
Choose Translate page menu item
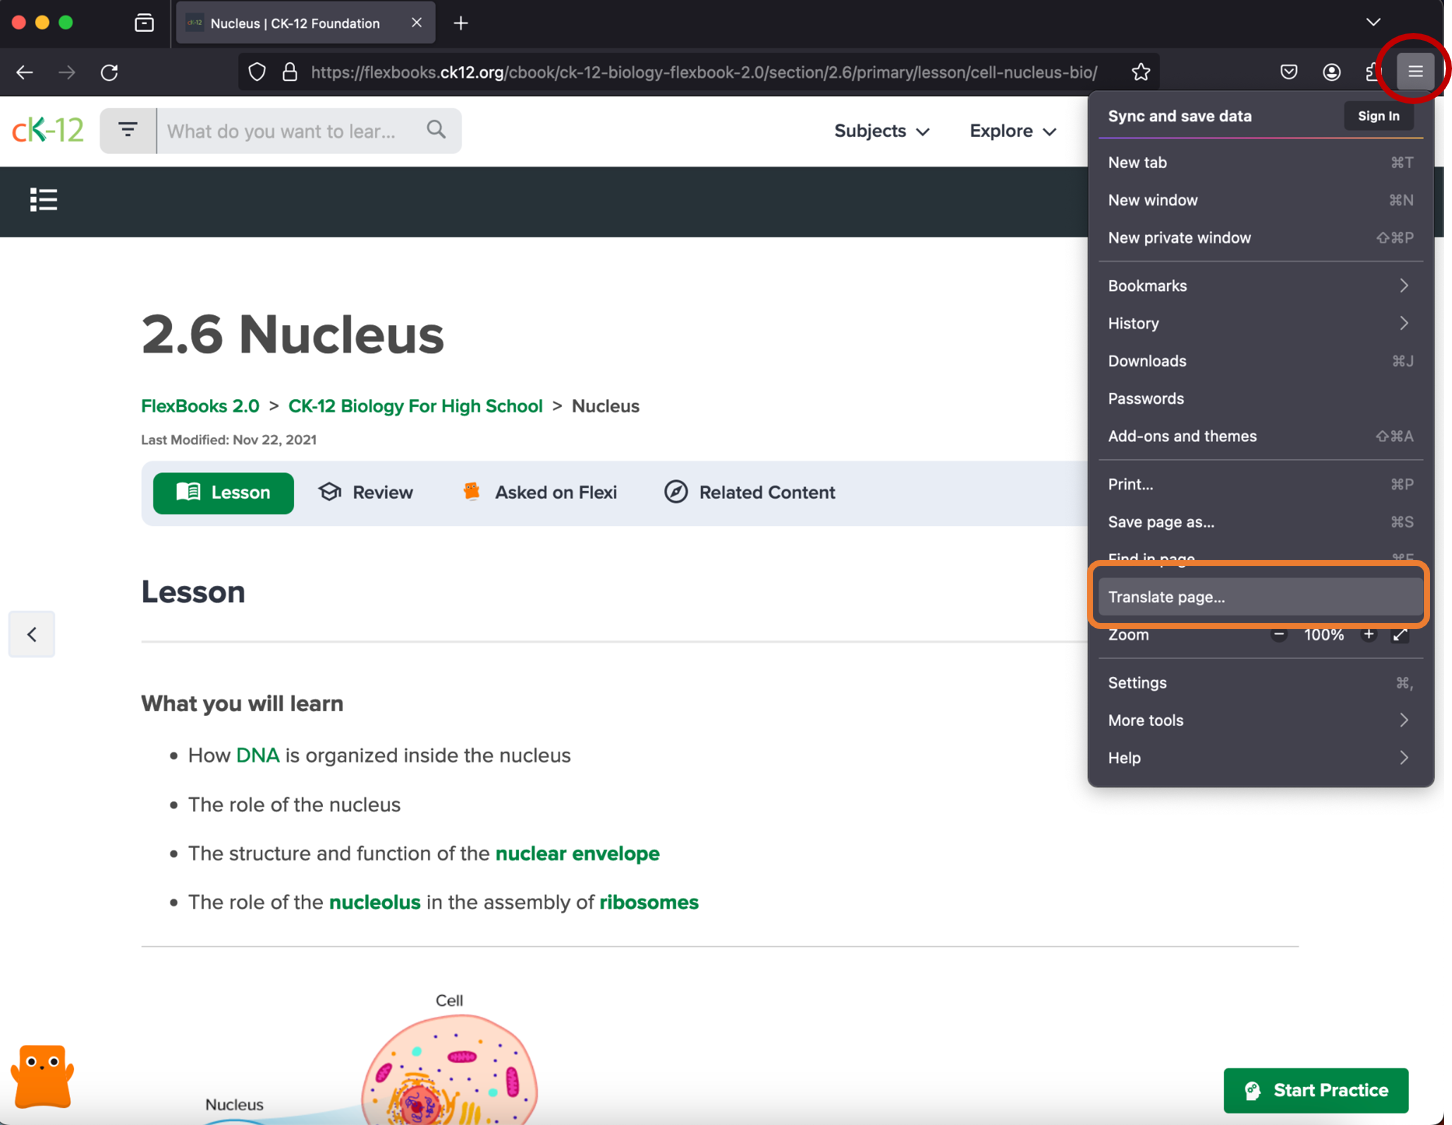click(x=1260, y=597)
